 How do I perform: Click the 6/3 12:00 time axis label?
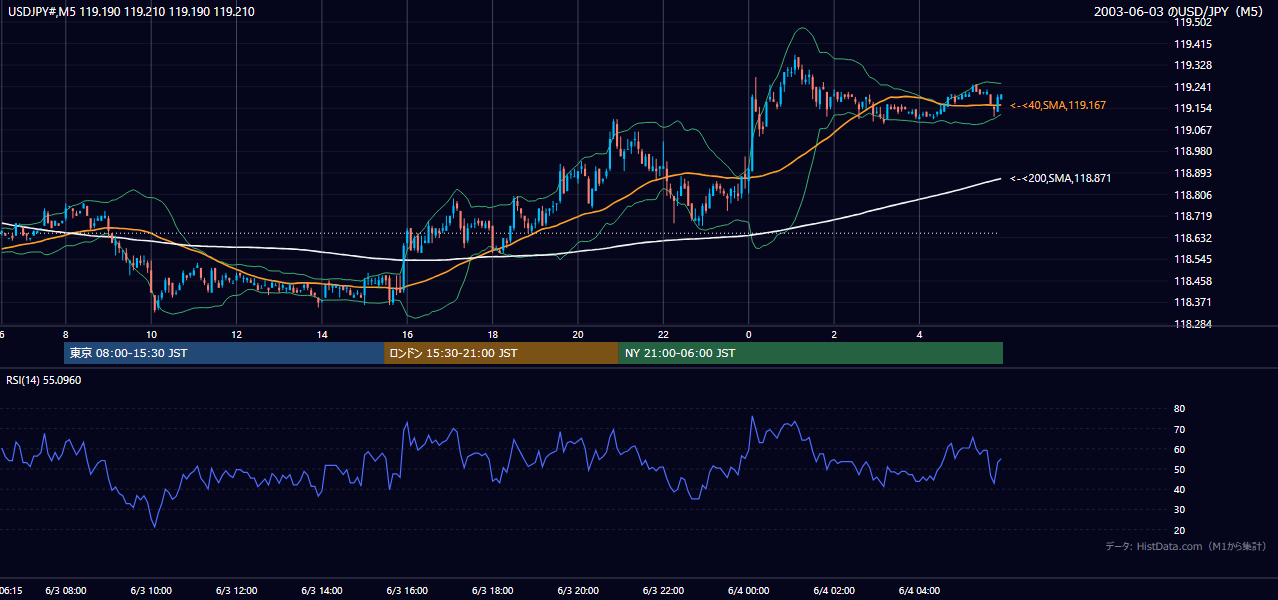tap(237, 590)
